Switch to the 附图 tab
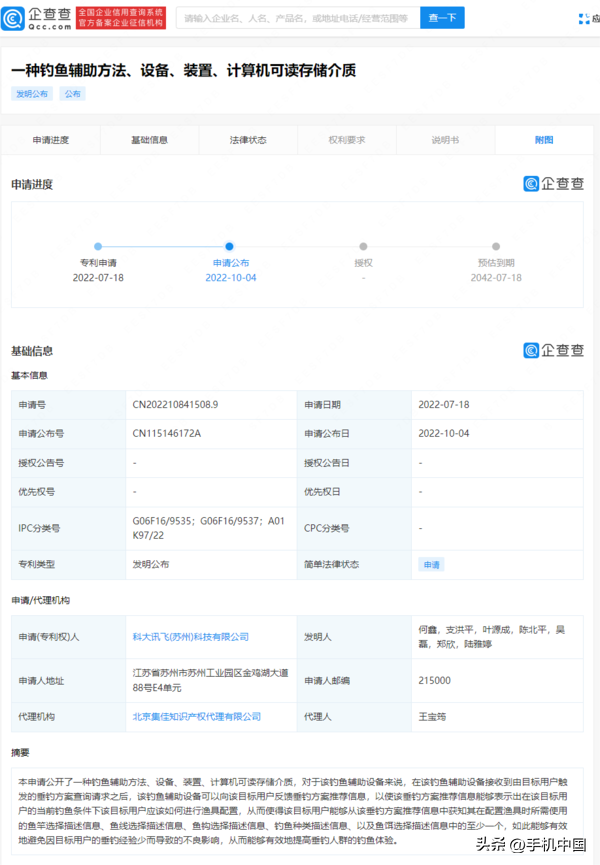600x865 pixels. pyautogui.click(x=544, y=140)
